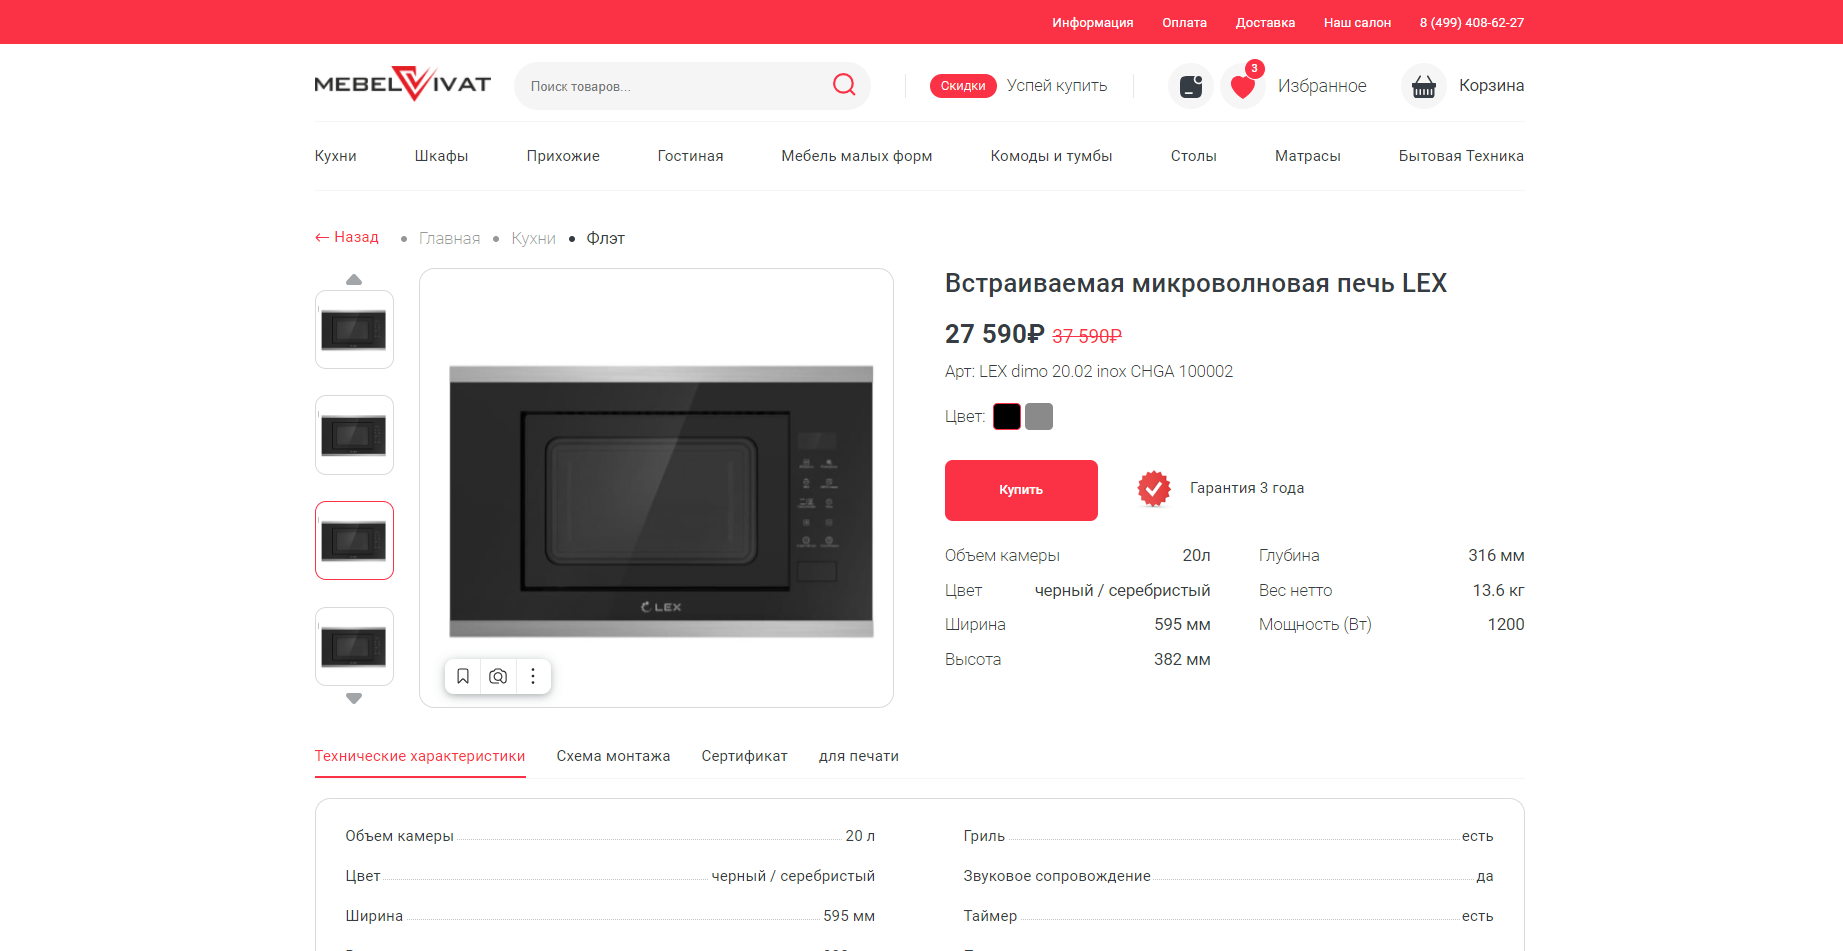Open the Кухни category menu
Image resolution: width=1843 pixels, height=951 pixels.
[335, 156]
